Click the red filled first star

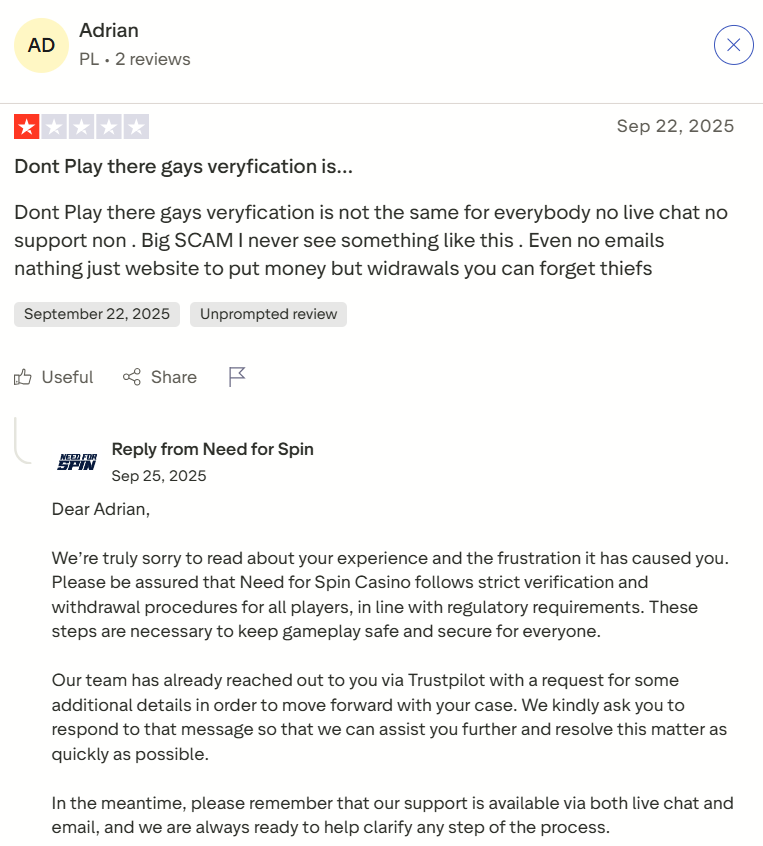26,127
